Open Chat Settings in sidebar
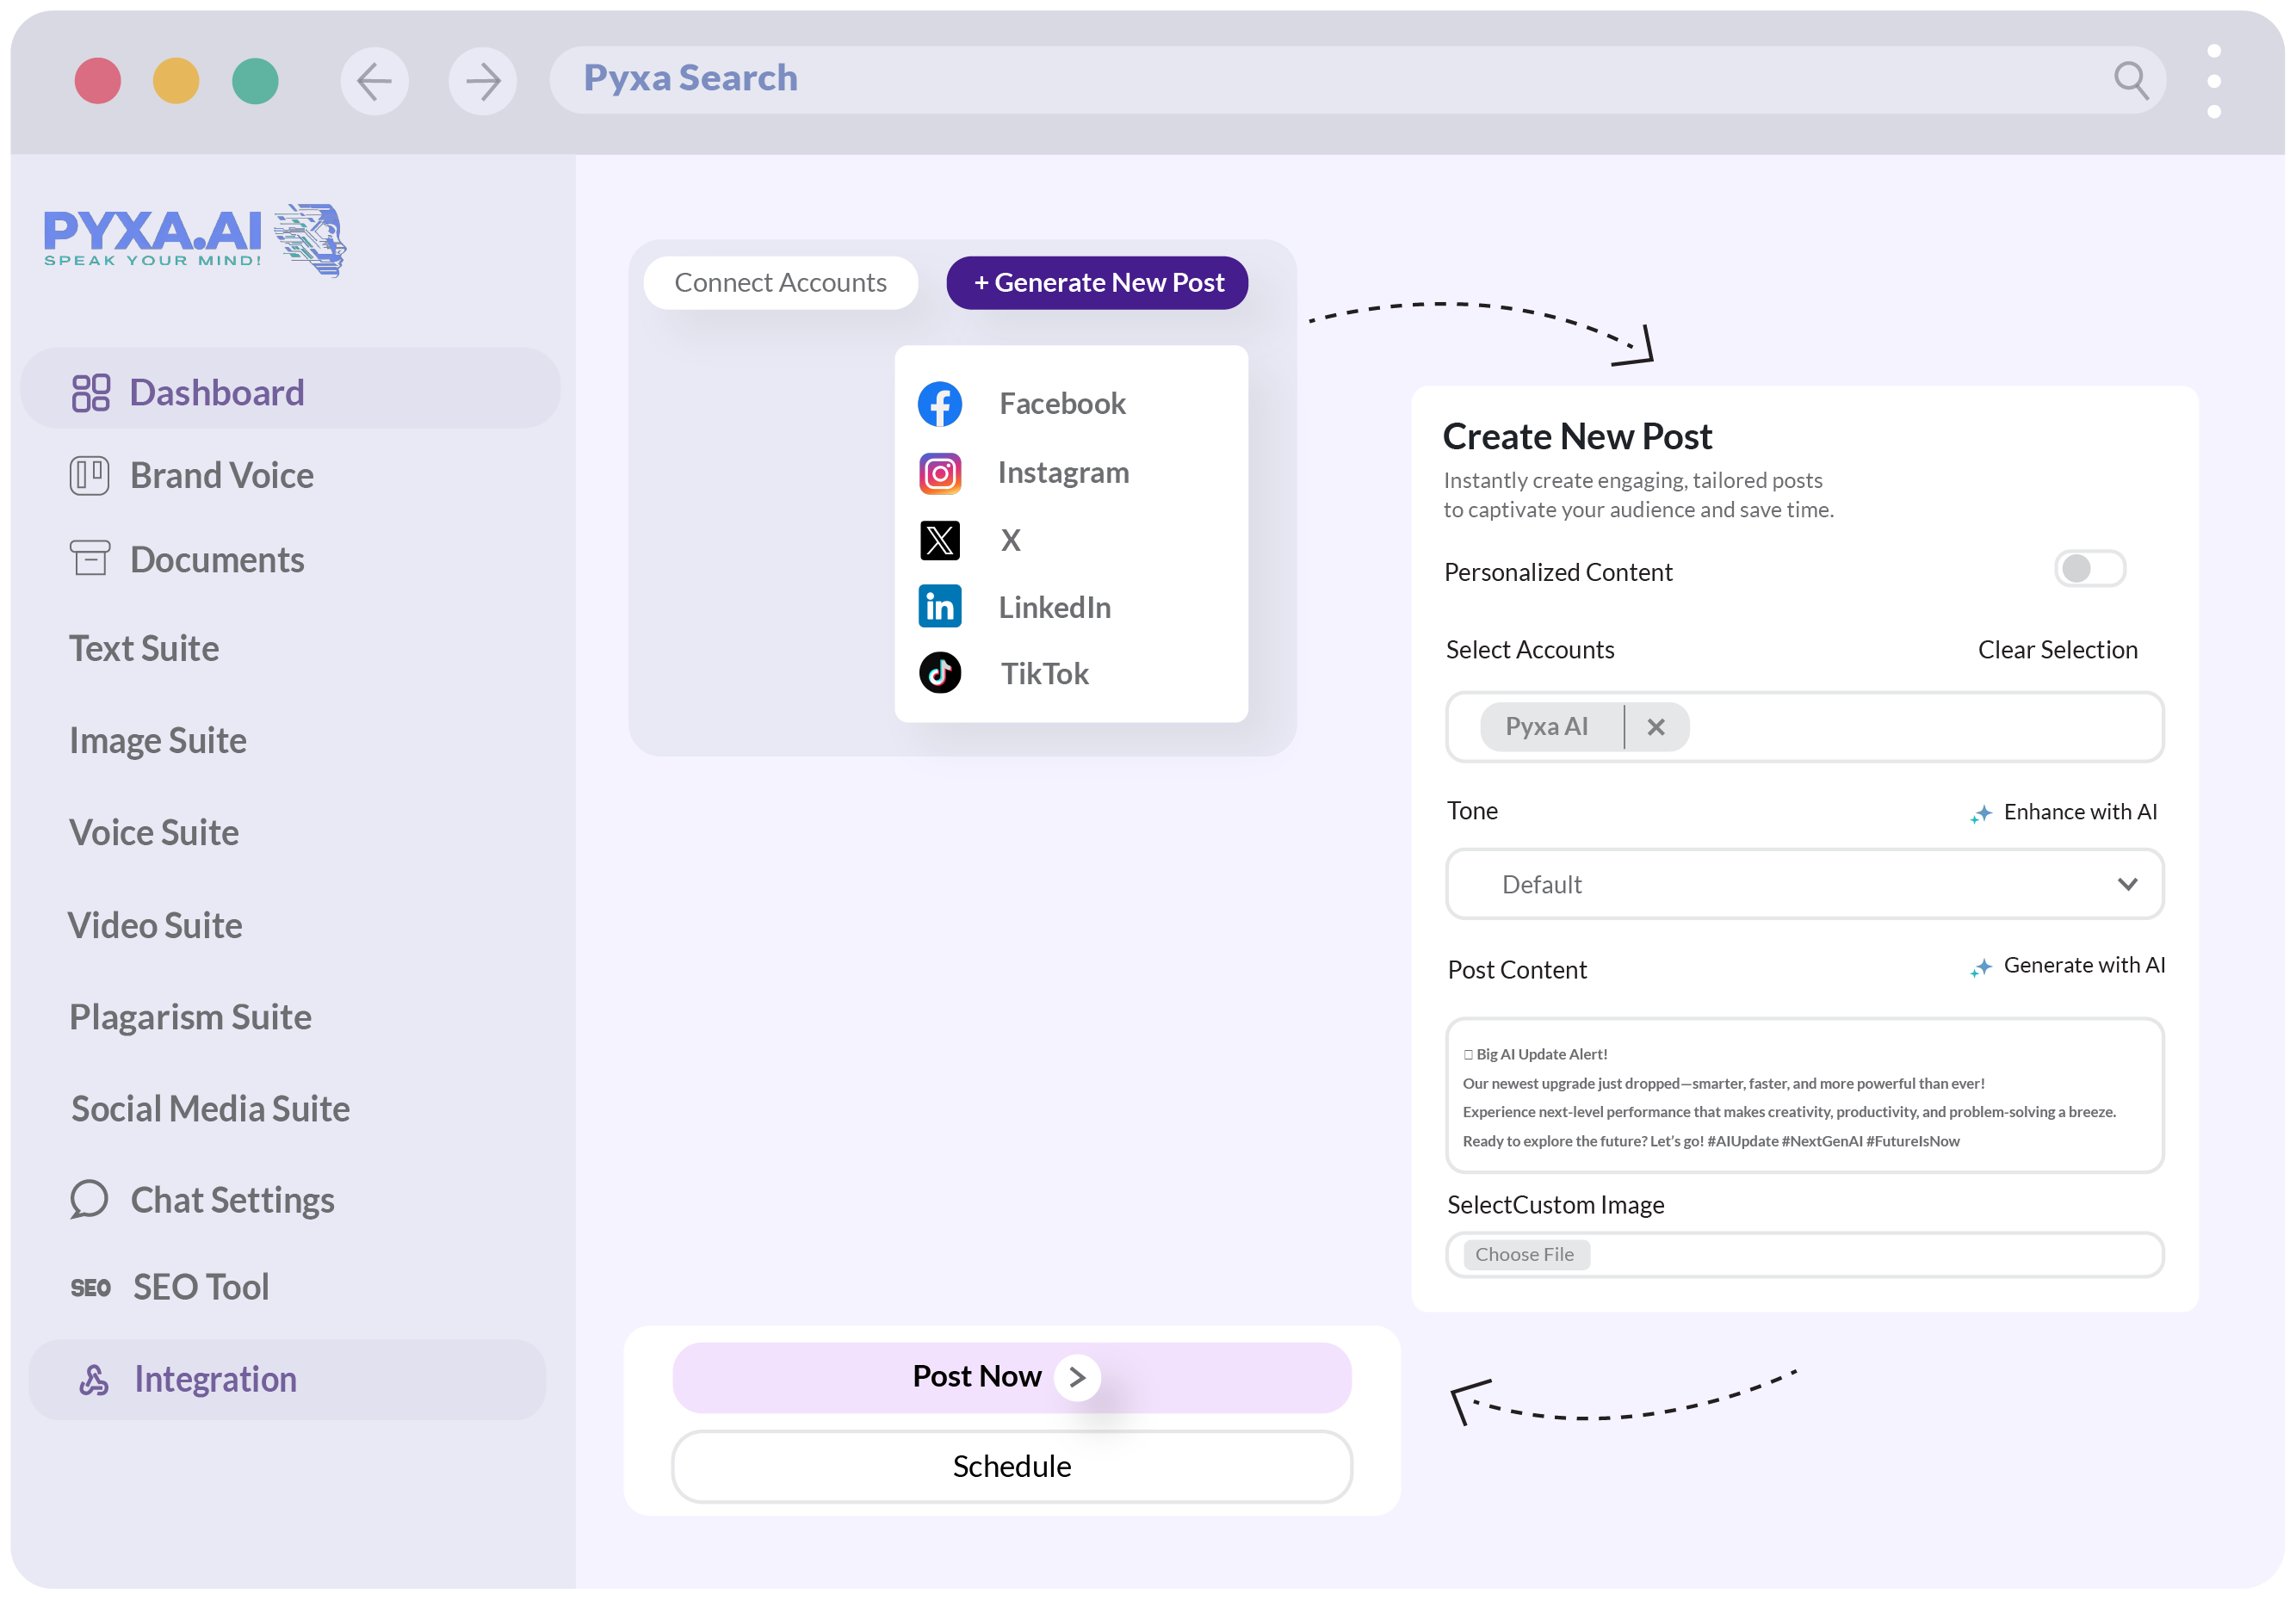Viewport: 2296px width, 1600px height. [232, 1200]
